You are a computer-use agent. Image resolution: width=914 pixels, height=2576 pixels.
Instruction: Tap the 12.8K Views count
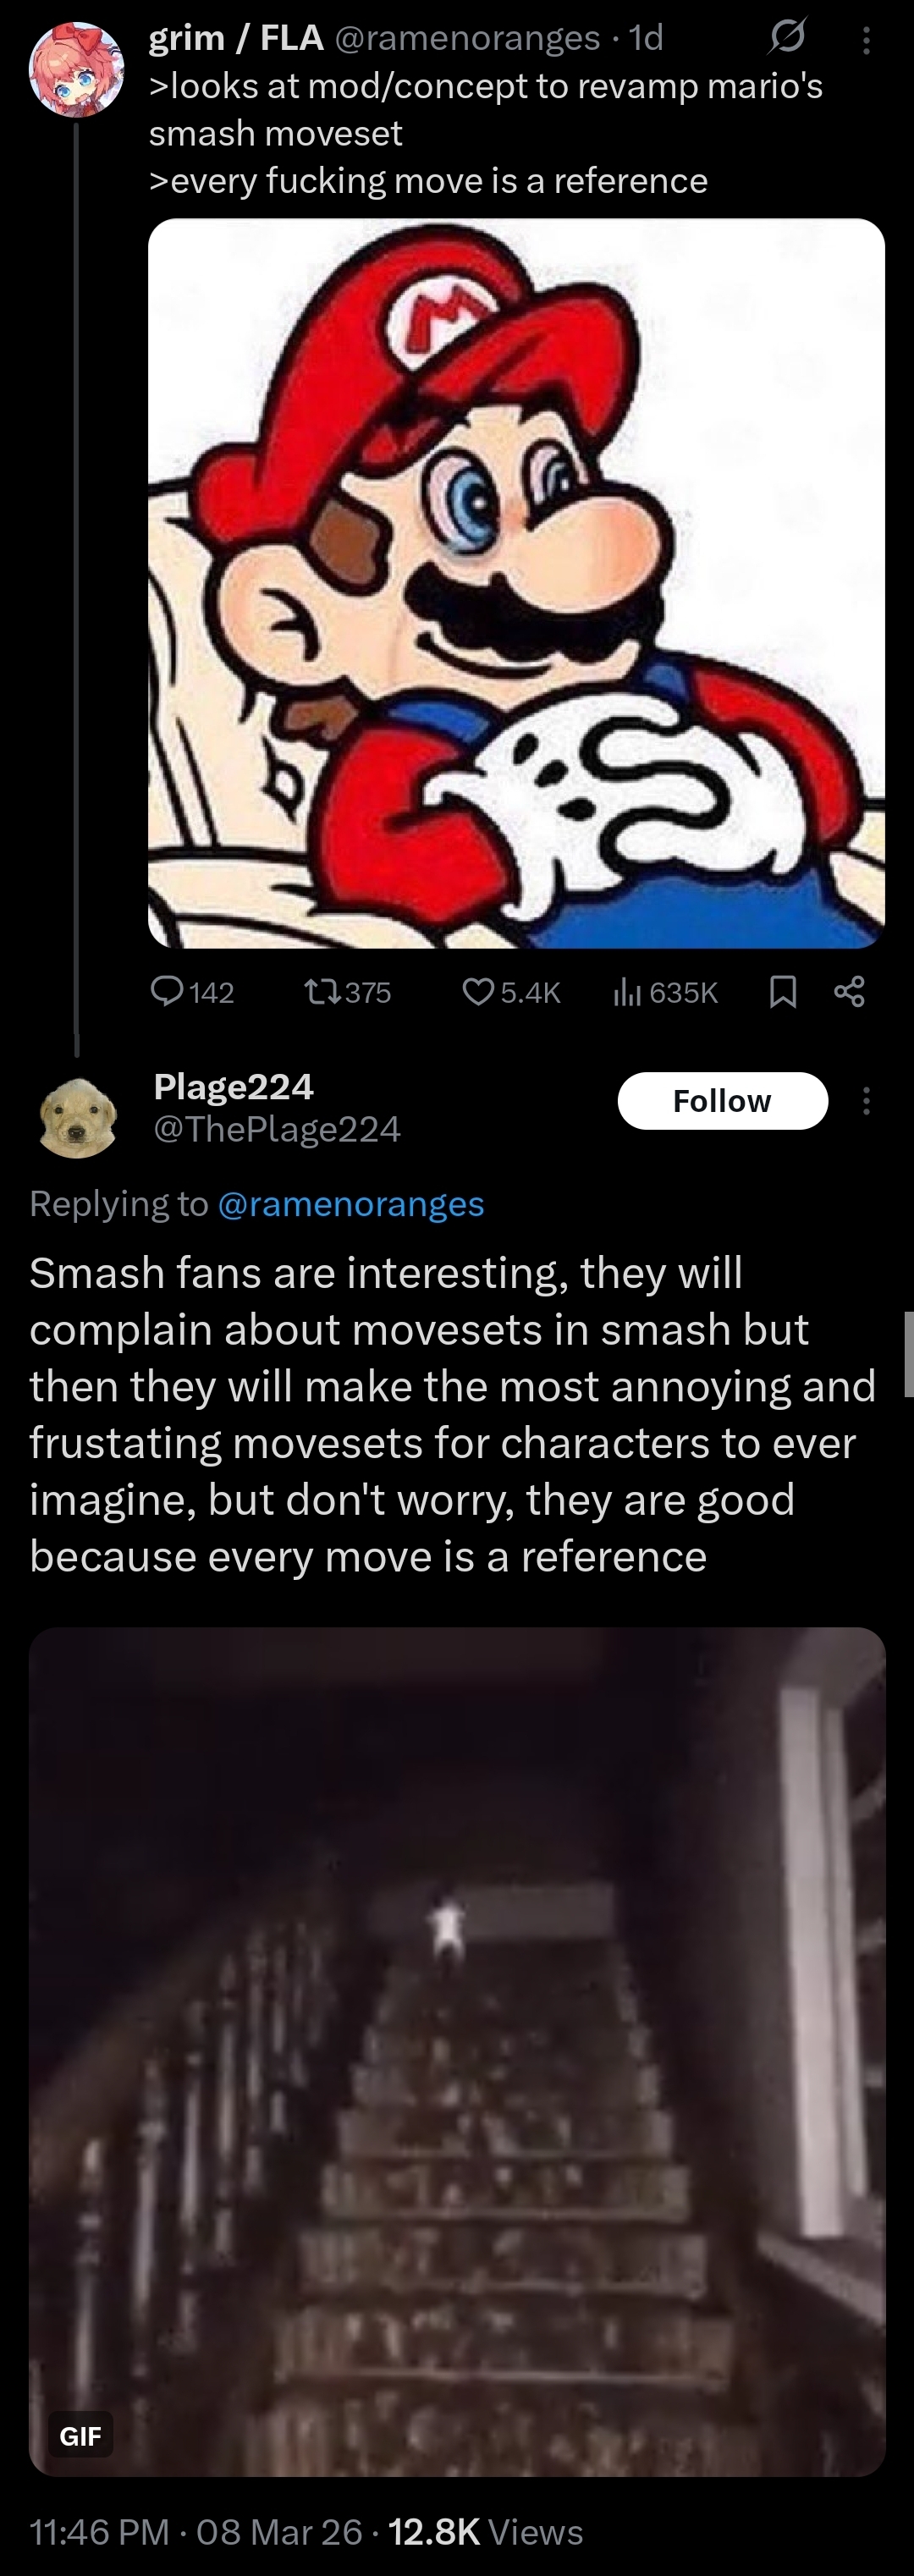click(x=485, y=2531)
